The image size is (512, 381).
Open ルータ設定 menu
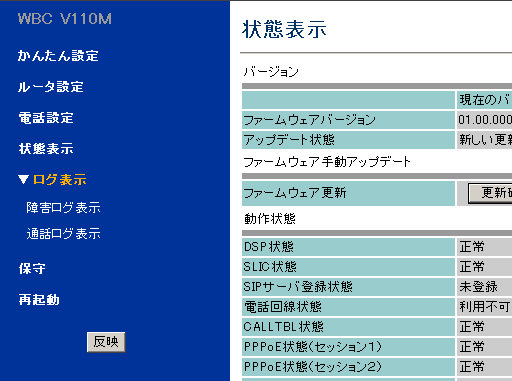tap(51, 87)
